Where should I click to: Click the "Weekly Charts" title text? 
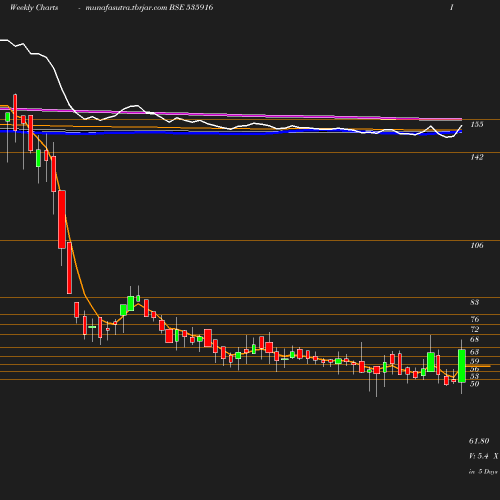pos(34,7)
